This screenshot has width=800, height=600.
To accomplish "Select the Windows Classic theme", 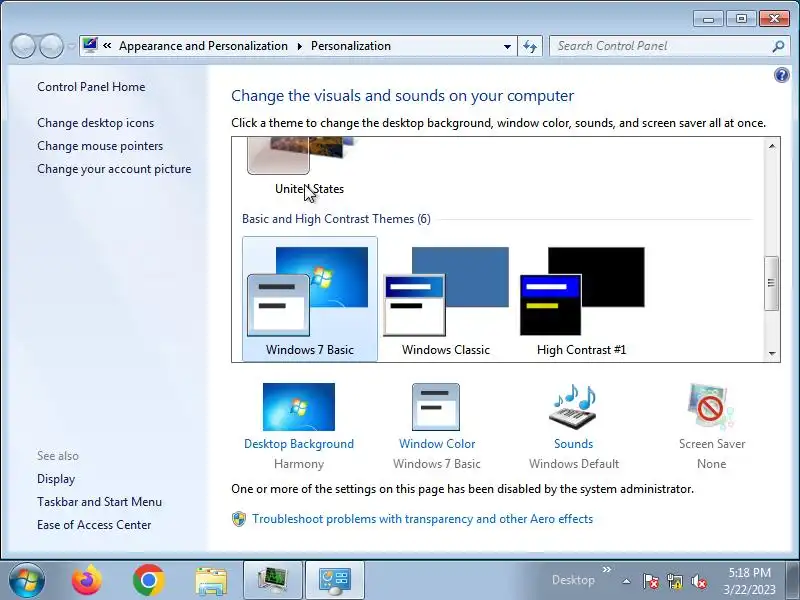I will [445, 299].
